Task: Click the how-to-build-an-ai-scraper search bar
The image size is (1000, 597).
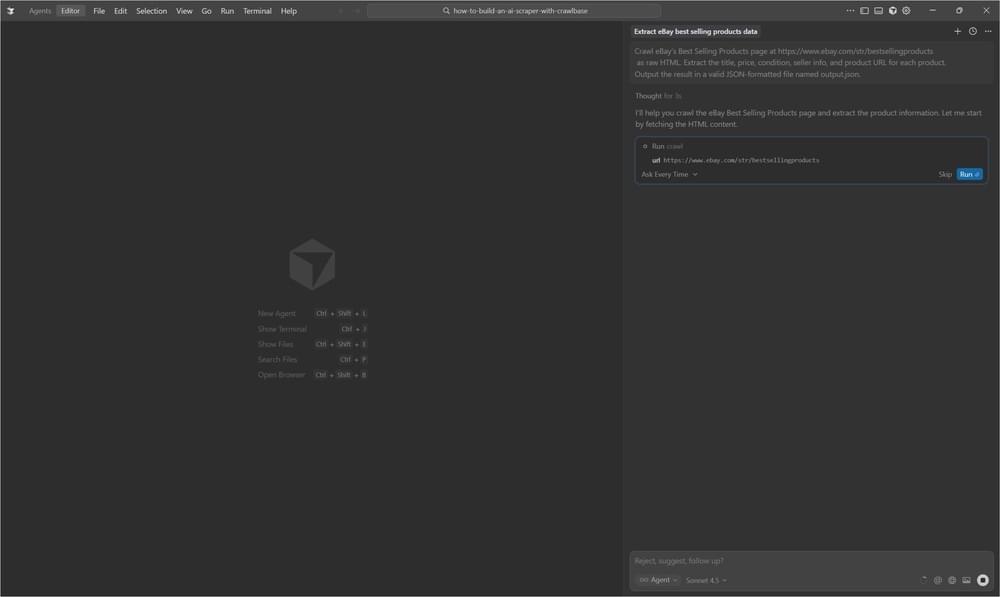Action: pos(518,10)
